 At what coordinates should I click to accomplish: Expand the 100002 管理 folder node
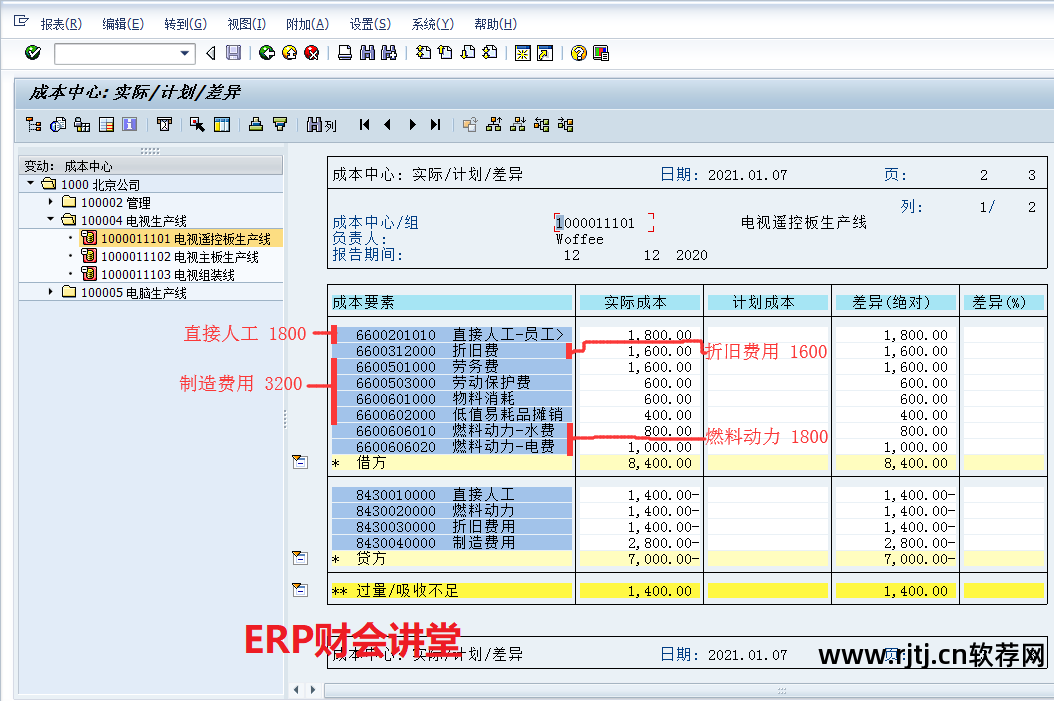(x=50, y=201)
